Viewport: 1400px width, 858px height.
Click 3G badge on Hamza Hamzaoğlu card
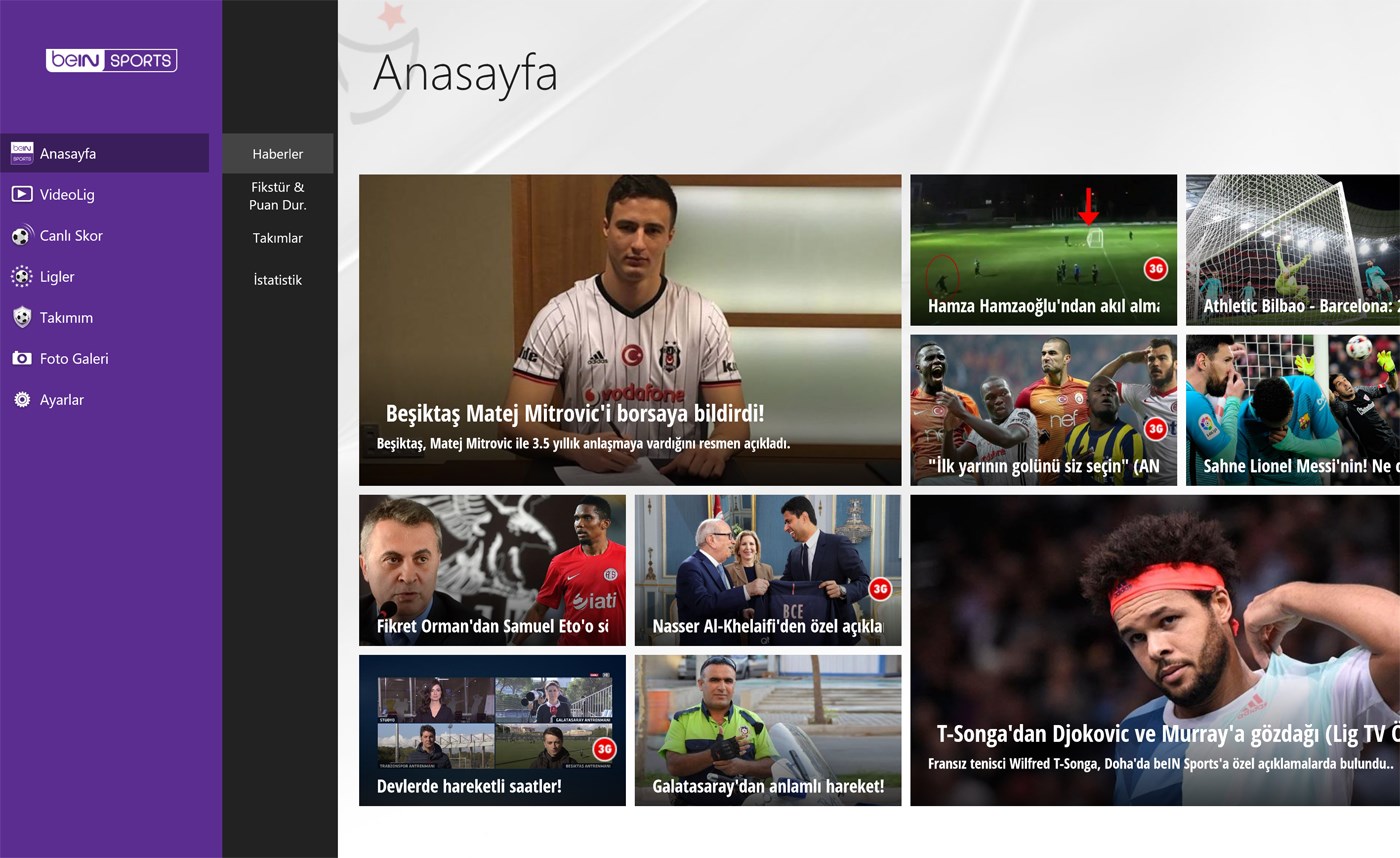[x=1155, y=269]
